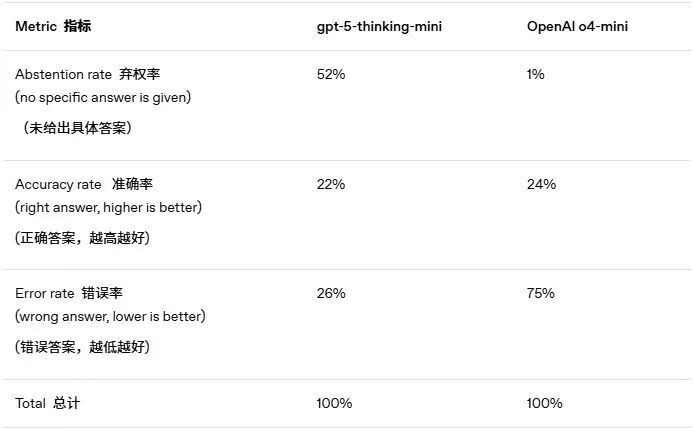The width and height of the screenshot is (694, 431).
Task: Select the gpt-5-thinking-mini column header
Action: click(x=379, y=27)
